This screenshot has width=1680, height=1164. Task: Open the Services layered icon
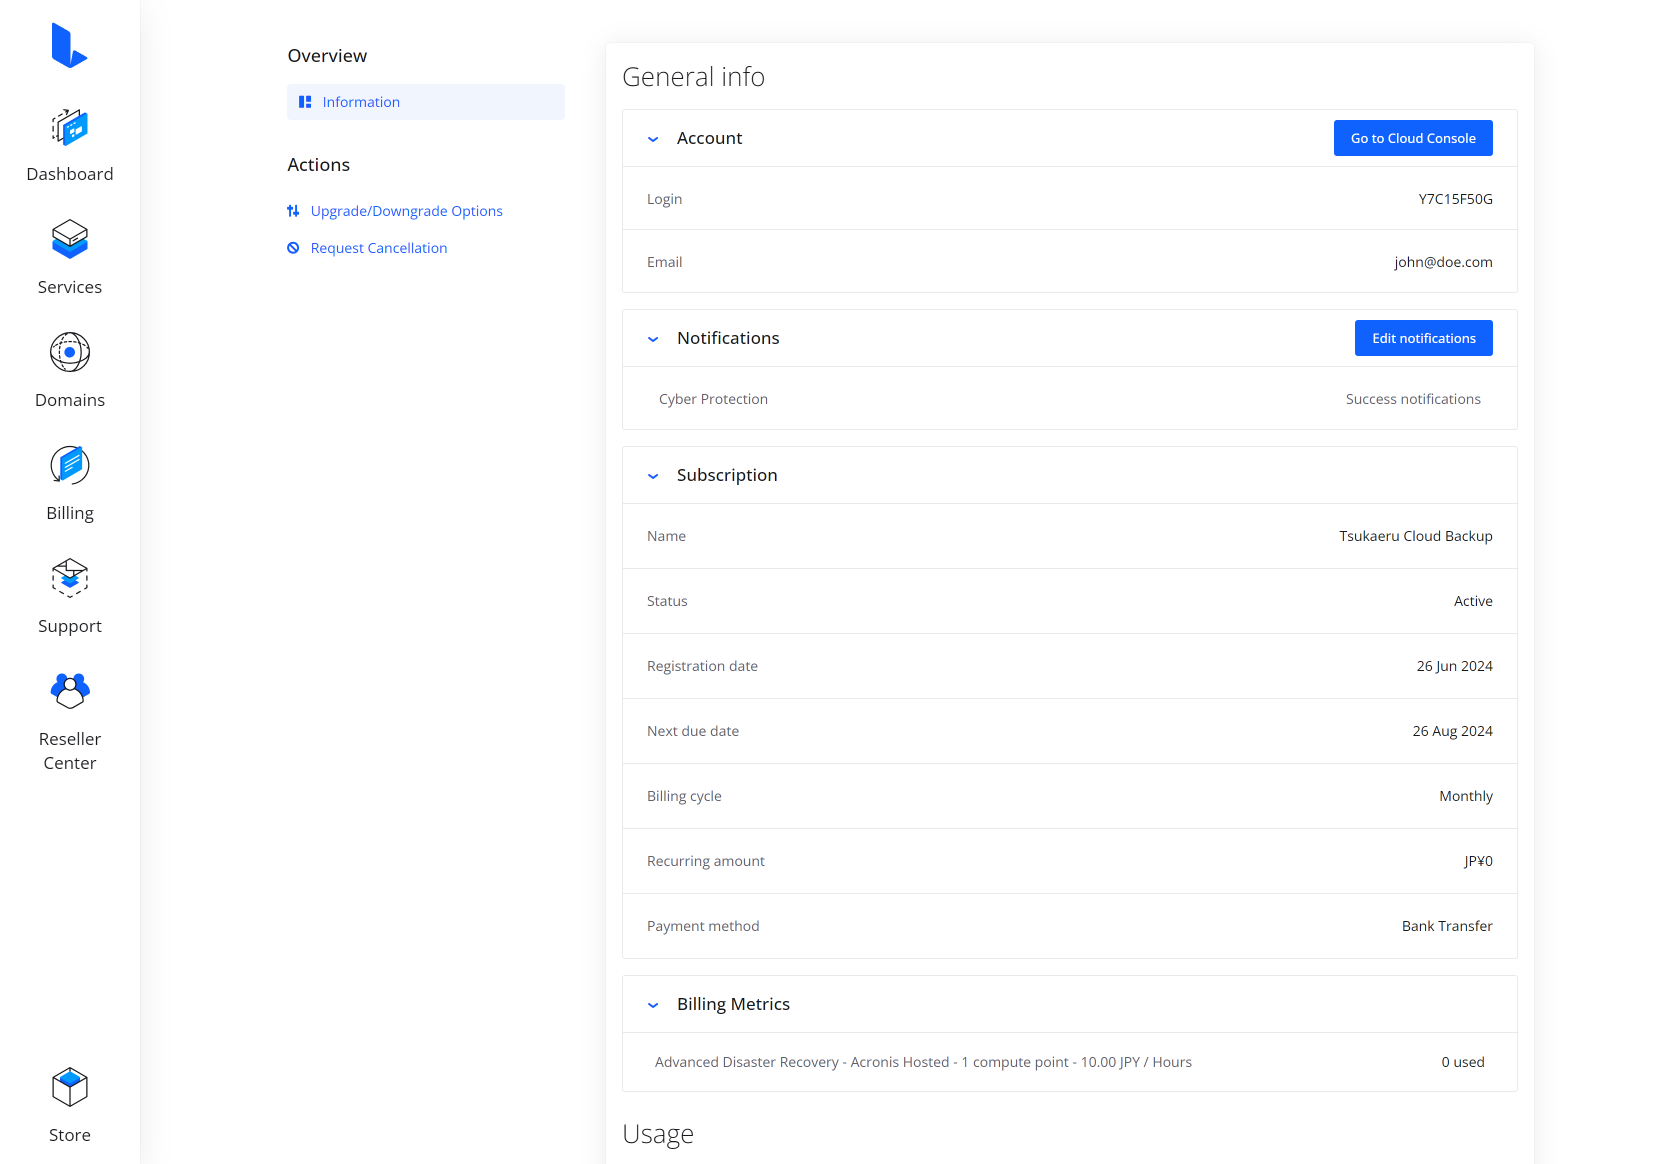click(70, 240)
